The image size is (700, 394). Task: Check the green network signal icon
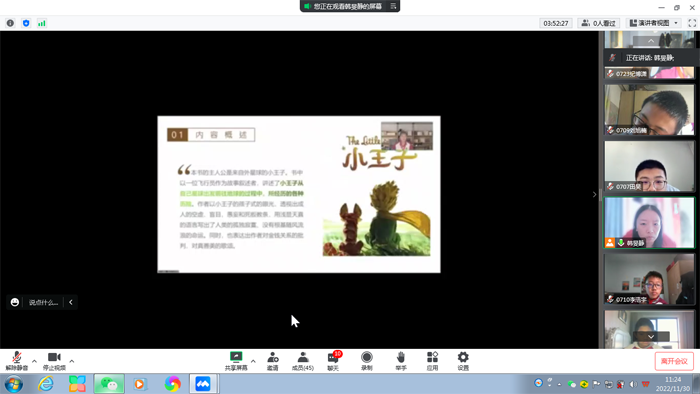pos(42,23)
